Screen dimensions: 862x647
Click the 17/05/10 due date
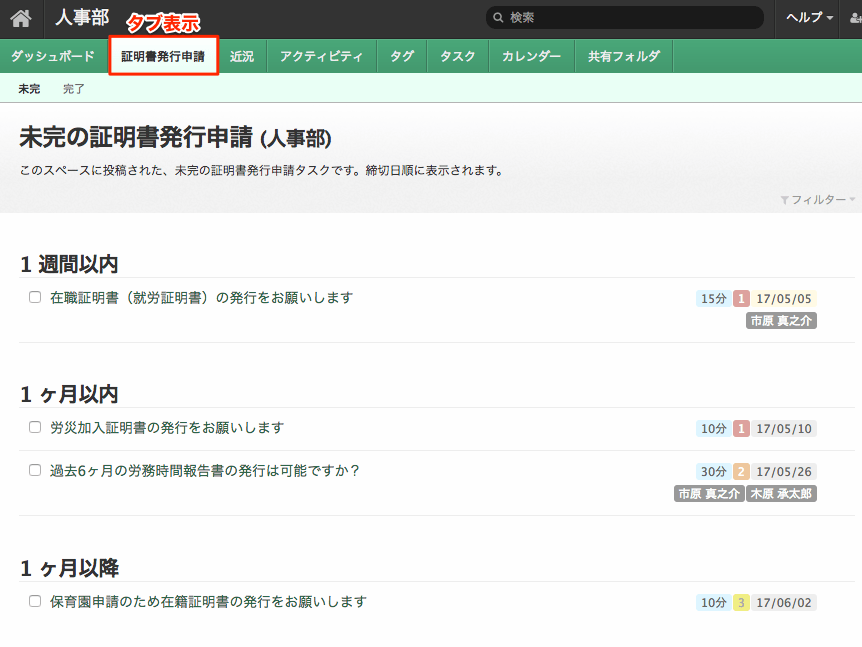click(784, 428)
